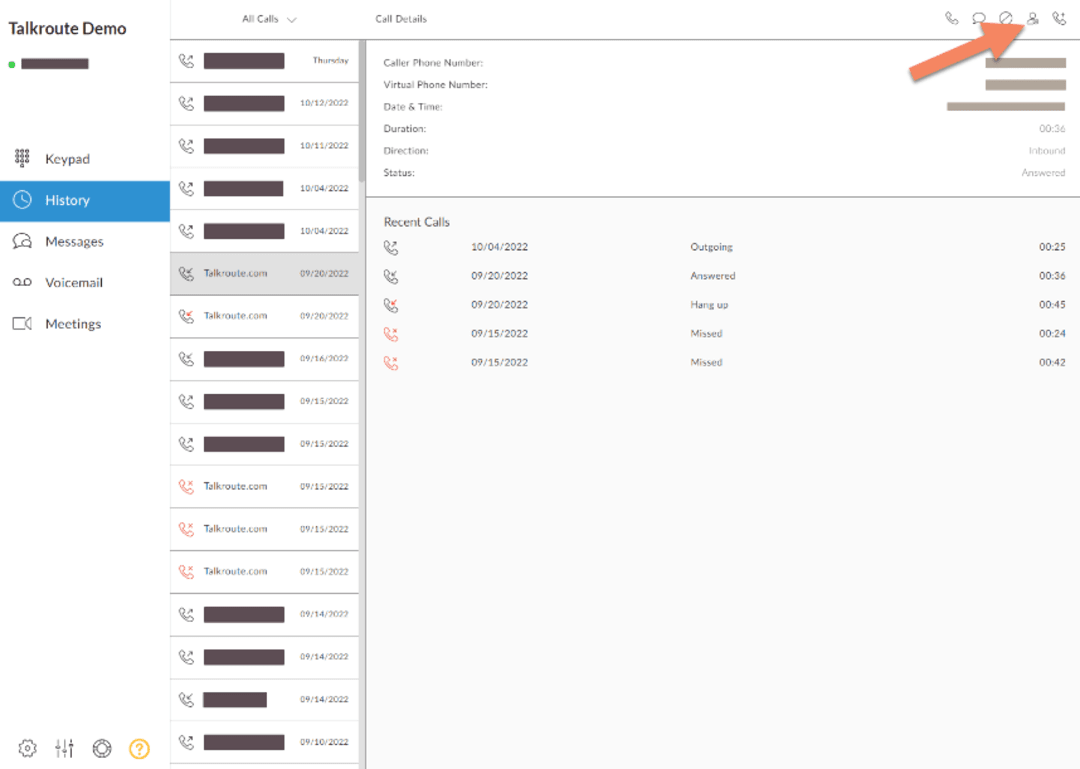Open audio settings via the sliders icon
Screen dimensions: 1080x769
[64, 747]
